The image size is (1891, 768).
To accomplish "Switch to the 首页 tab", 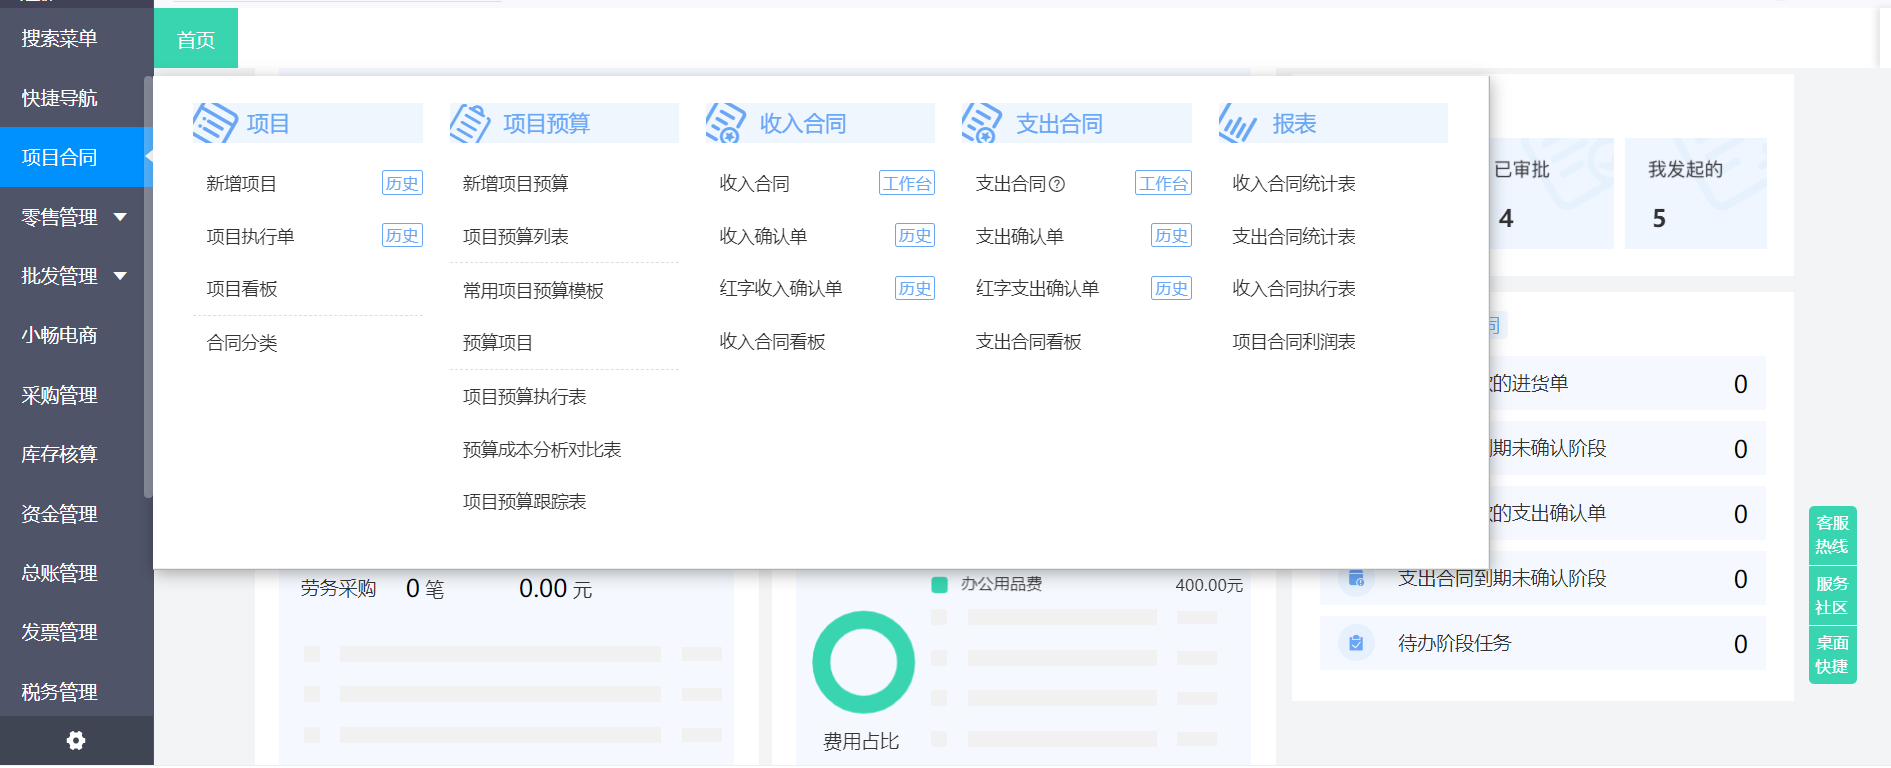I will (x=196, y=40).
